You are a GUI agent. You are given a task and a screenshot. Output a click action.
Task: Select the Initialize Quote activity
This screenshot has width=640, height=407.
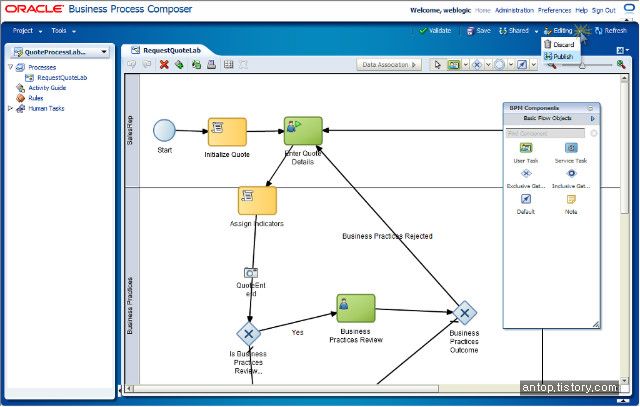[x=227, y=132]
